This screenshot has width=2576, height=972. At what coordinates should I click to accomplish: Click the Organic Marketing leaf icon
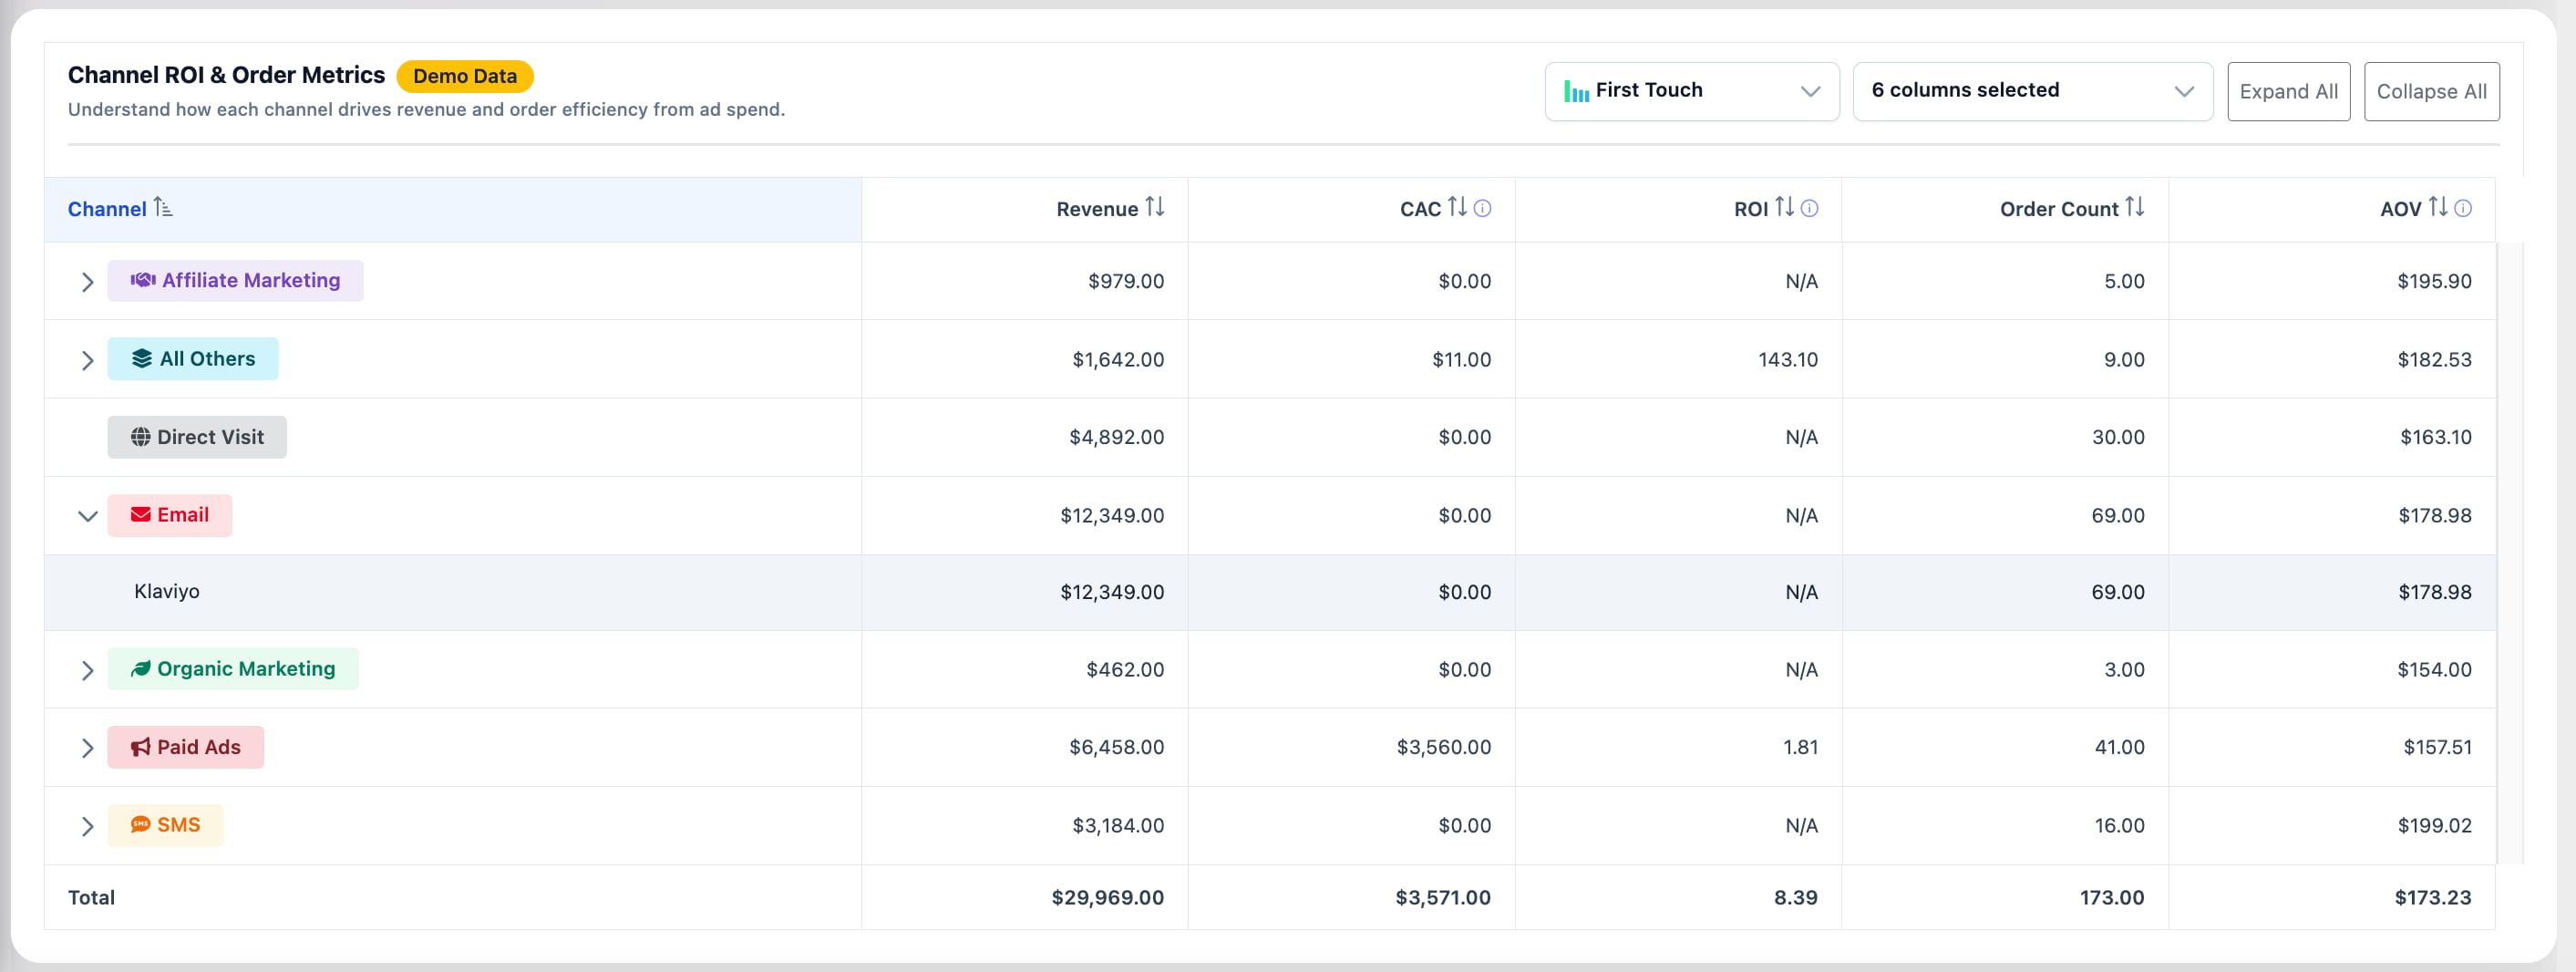(x=141, y=668)
